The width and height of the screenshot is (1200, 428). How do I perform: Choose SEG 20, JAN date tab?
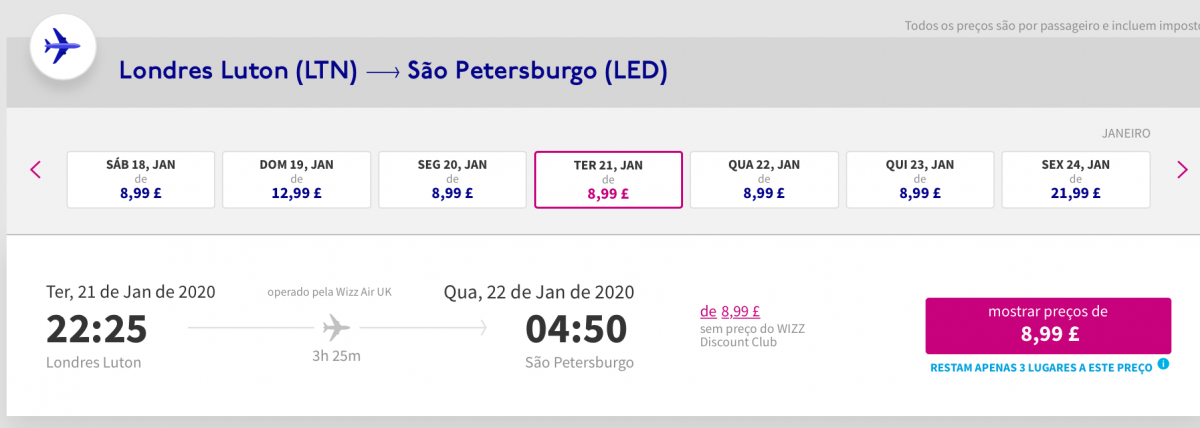tap(453, 180)
